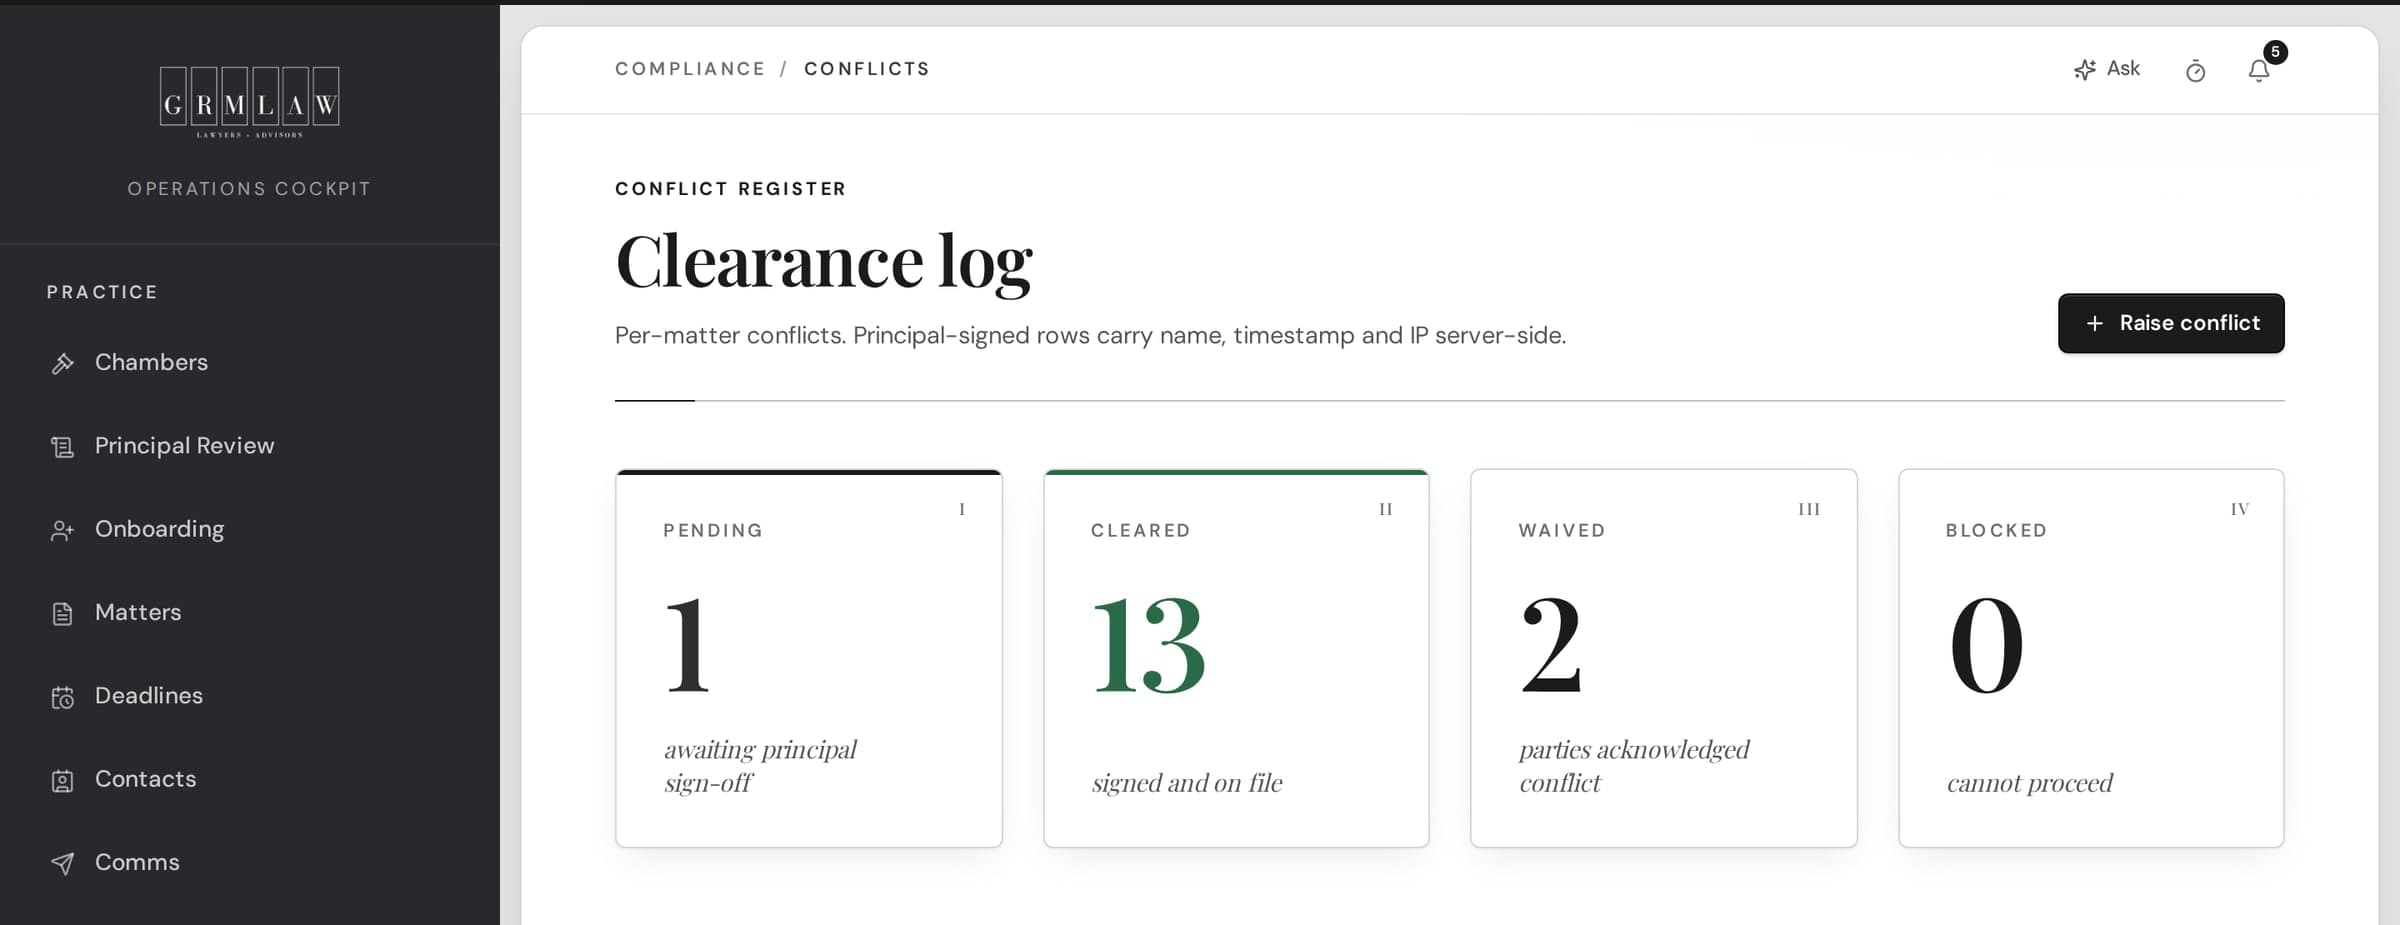Select the Waived stat card

(1664, 658)
